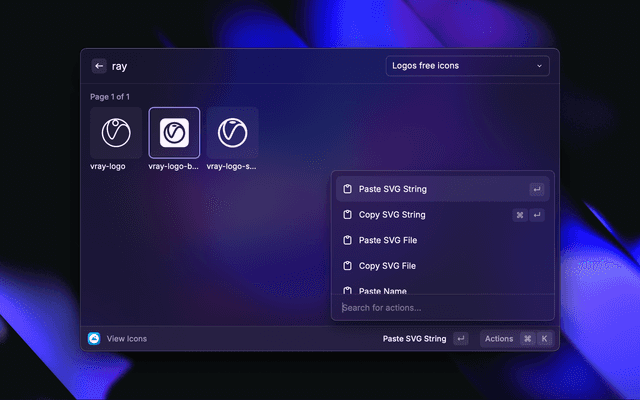Click the clipboard icon beside Paste SVG File
The height and width of the screenshot is (400, 640).
click(x=347, y=241)
